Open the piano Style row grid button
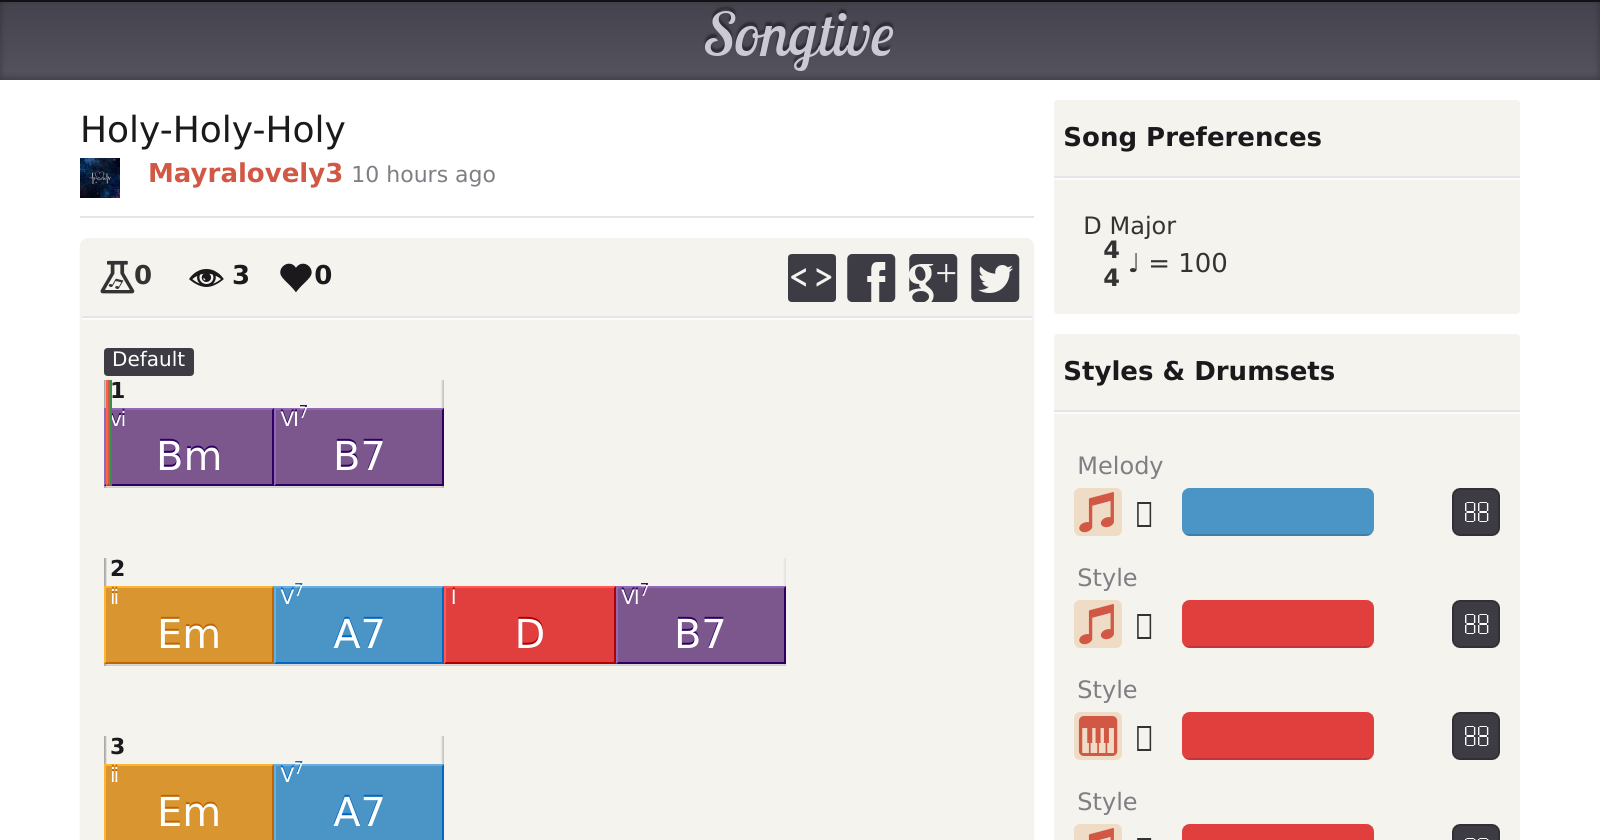1600x840 pixels. coord(1476,736)
